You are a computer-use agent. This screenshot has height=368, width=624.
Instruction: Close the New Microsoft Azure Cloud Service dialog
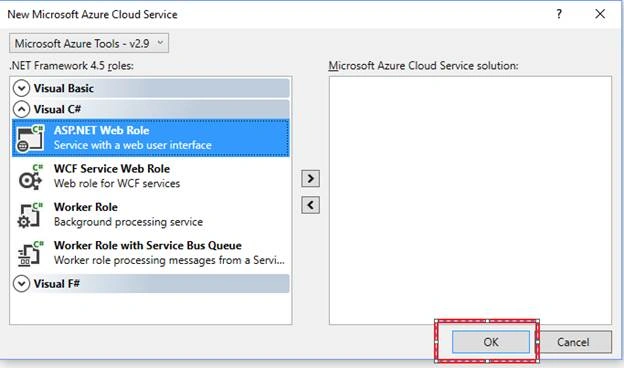click(x=600, y=14)
